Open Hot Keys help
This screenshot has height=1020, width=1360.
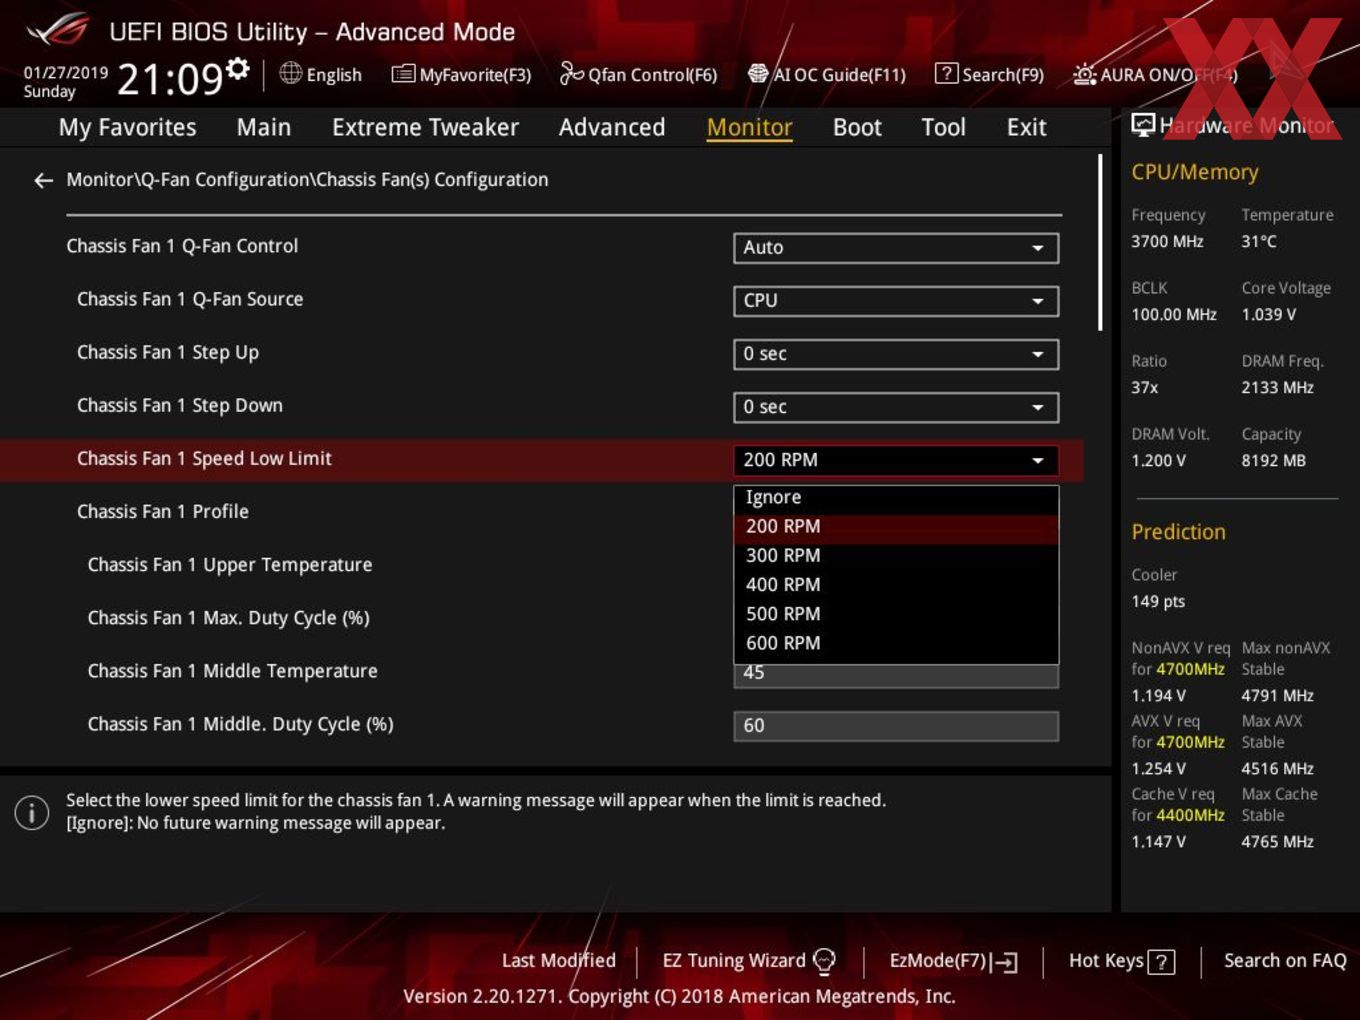coord(1121,961)
